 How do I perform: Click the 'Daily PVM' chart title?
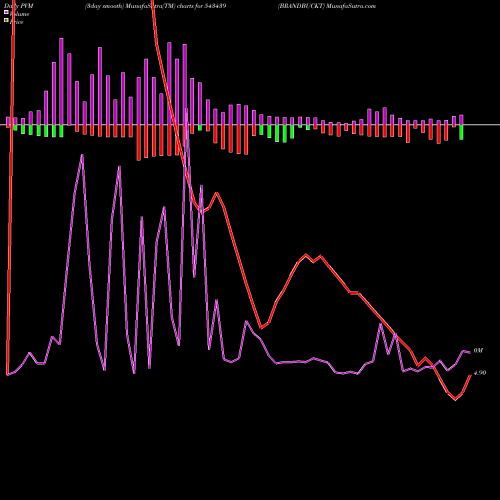19,6
